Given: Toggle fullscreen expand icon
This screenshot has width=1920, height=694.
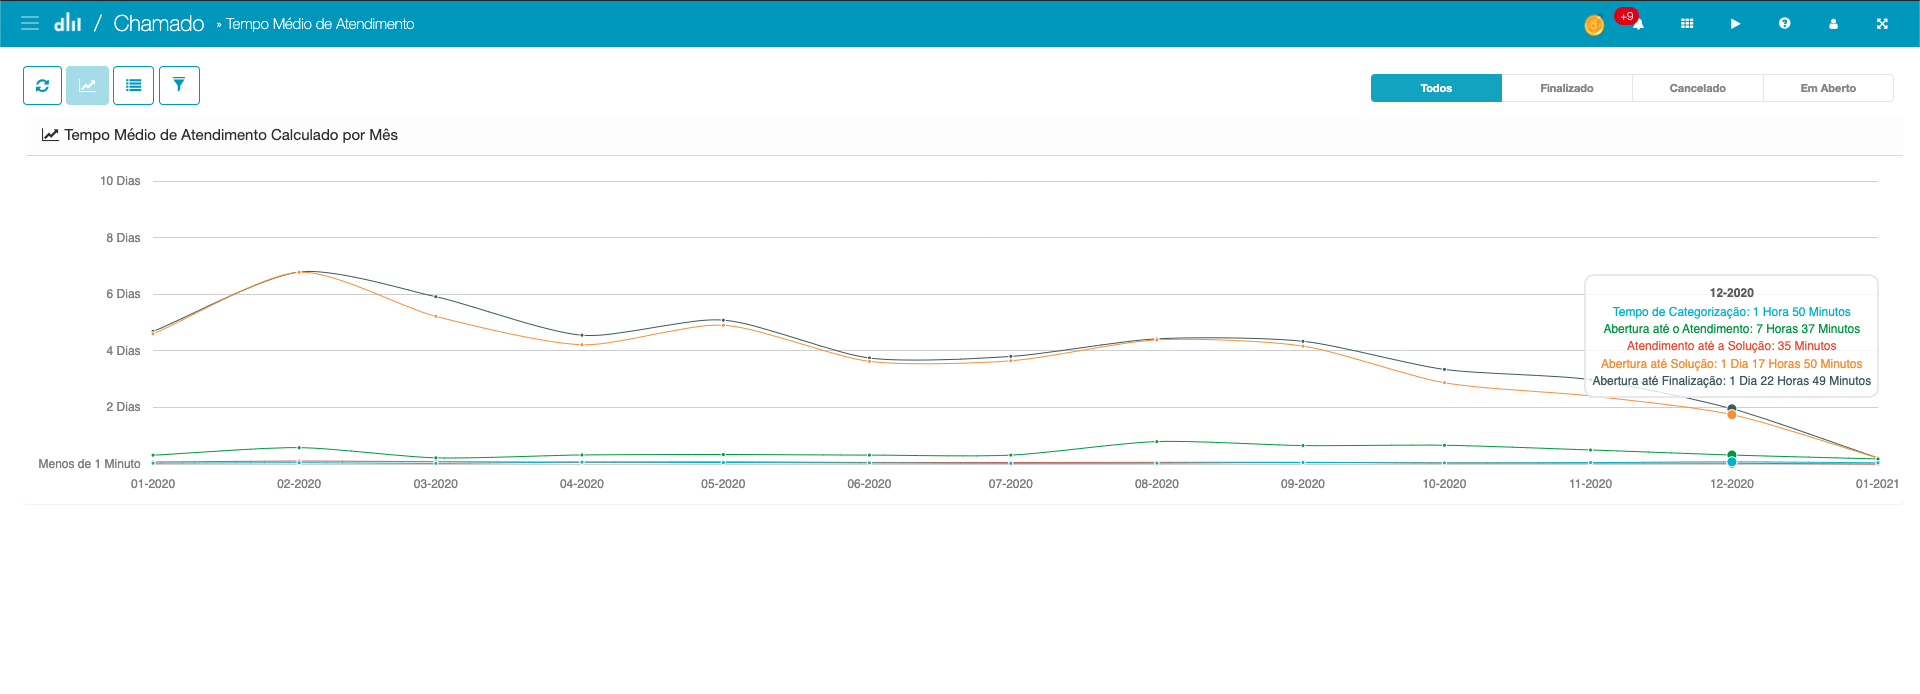Looking at the screenshot, I should [x=1882, y=23].
